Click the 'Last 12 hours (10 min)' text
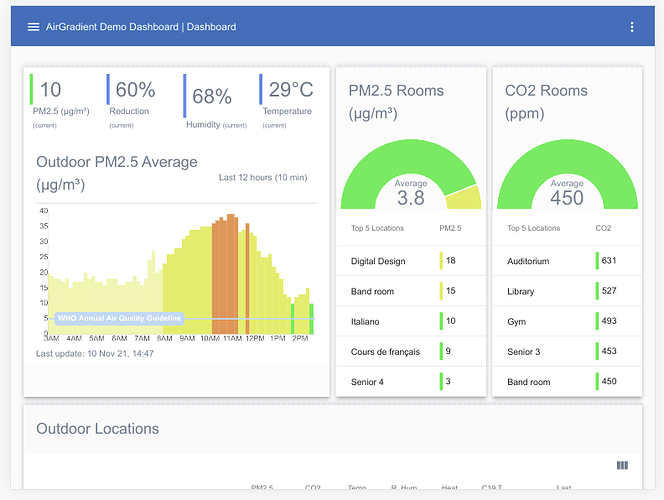The height and width of the screenshot is (500, 664). coord(263,177)
